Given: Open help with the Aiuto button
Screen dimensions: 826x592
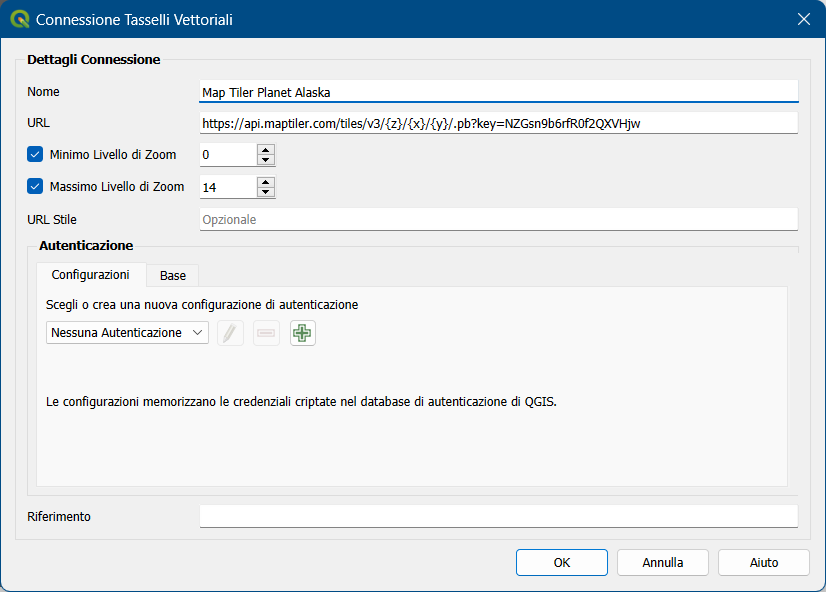Looking at the screenshot, I should (764, 563).
